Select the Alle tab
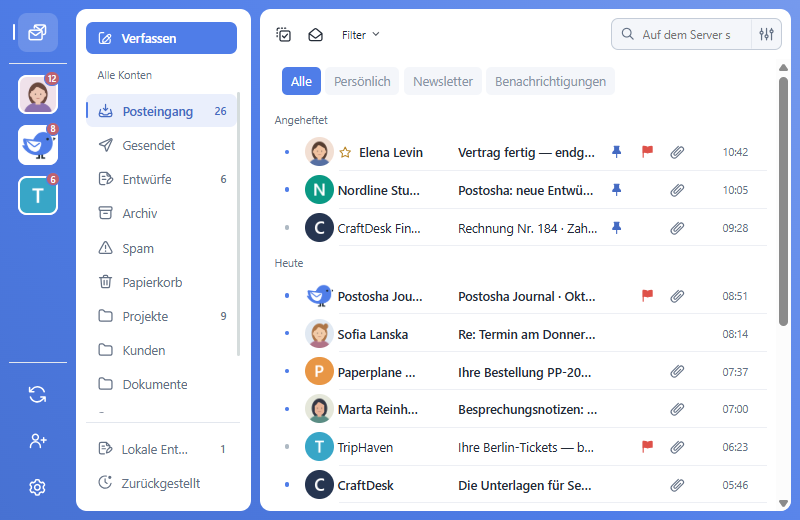The height and width of the screenshot is (520, 800). pyautogui.click(x=301, y=81)
